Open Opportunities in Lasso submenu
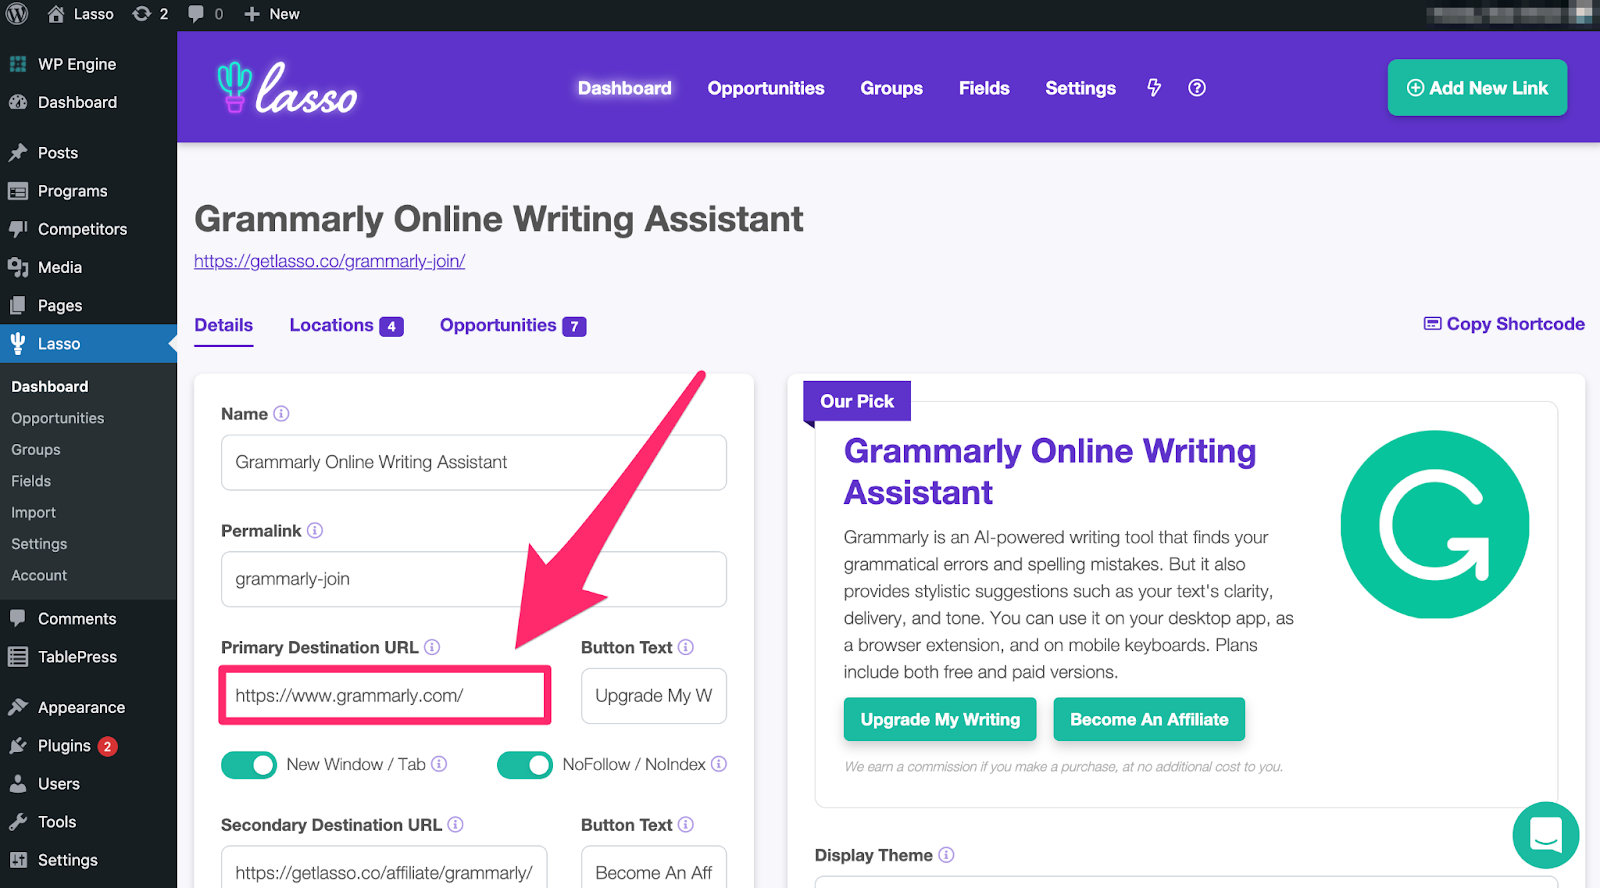This screenshot has width=1600, height=888. click(x=58, y=418)
